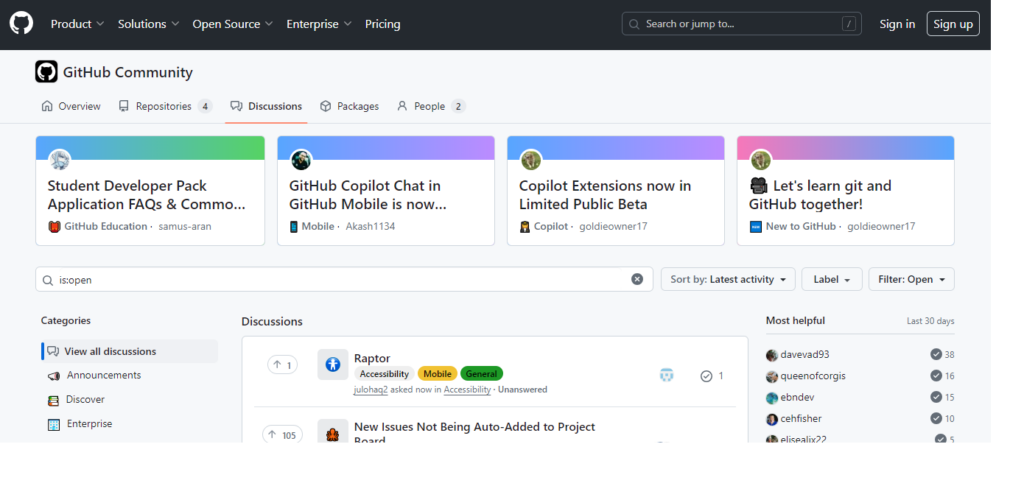Clear the is:open search query

pyautogui.click(x=637, y=280)
